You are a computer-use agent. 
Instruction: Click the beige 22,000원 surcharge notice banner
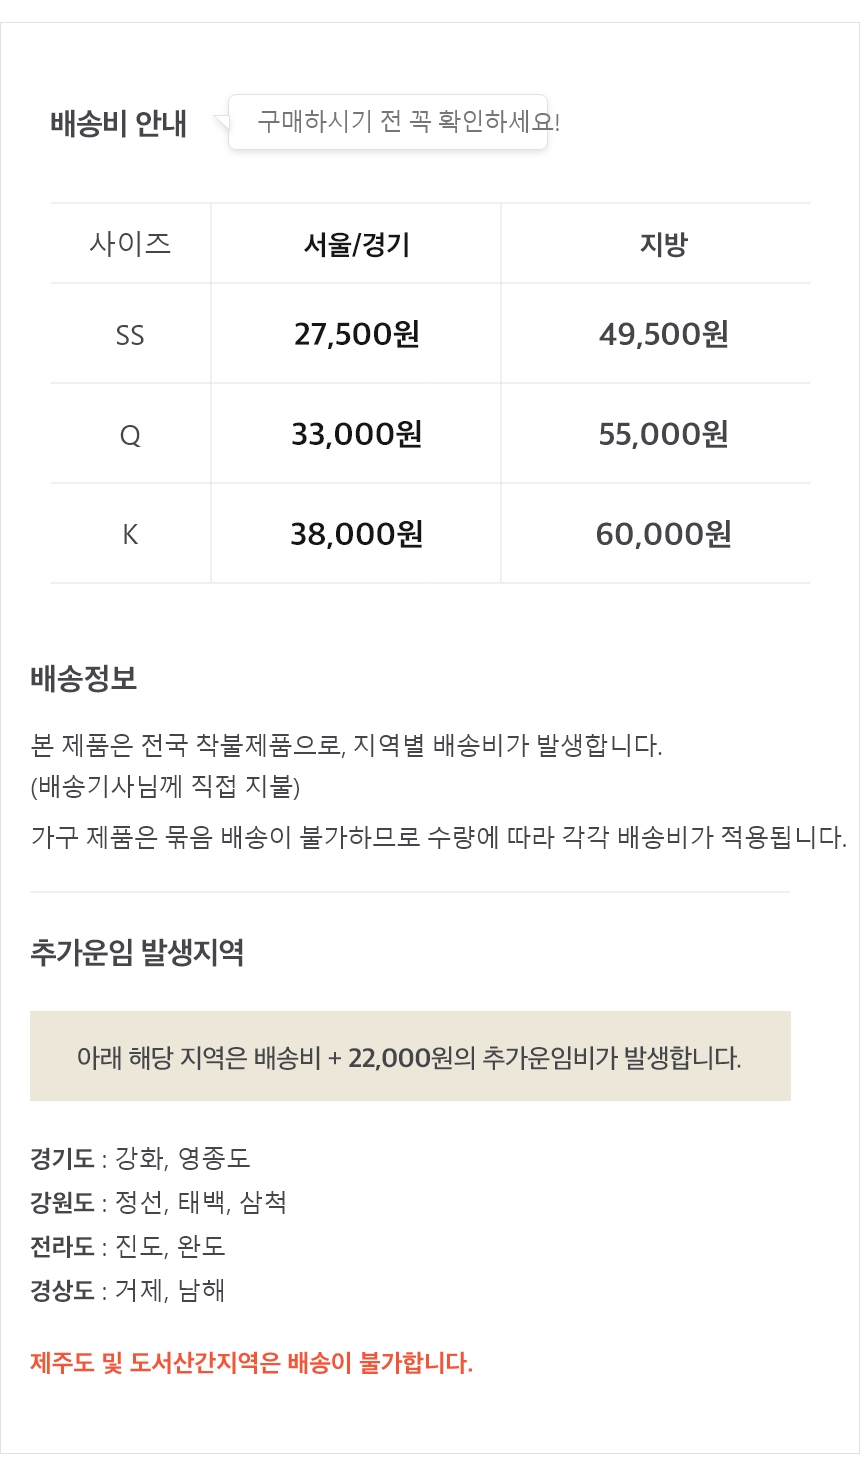coord(410,1056)
